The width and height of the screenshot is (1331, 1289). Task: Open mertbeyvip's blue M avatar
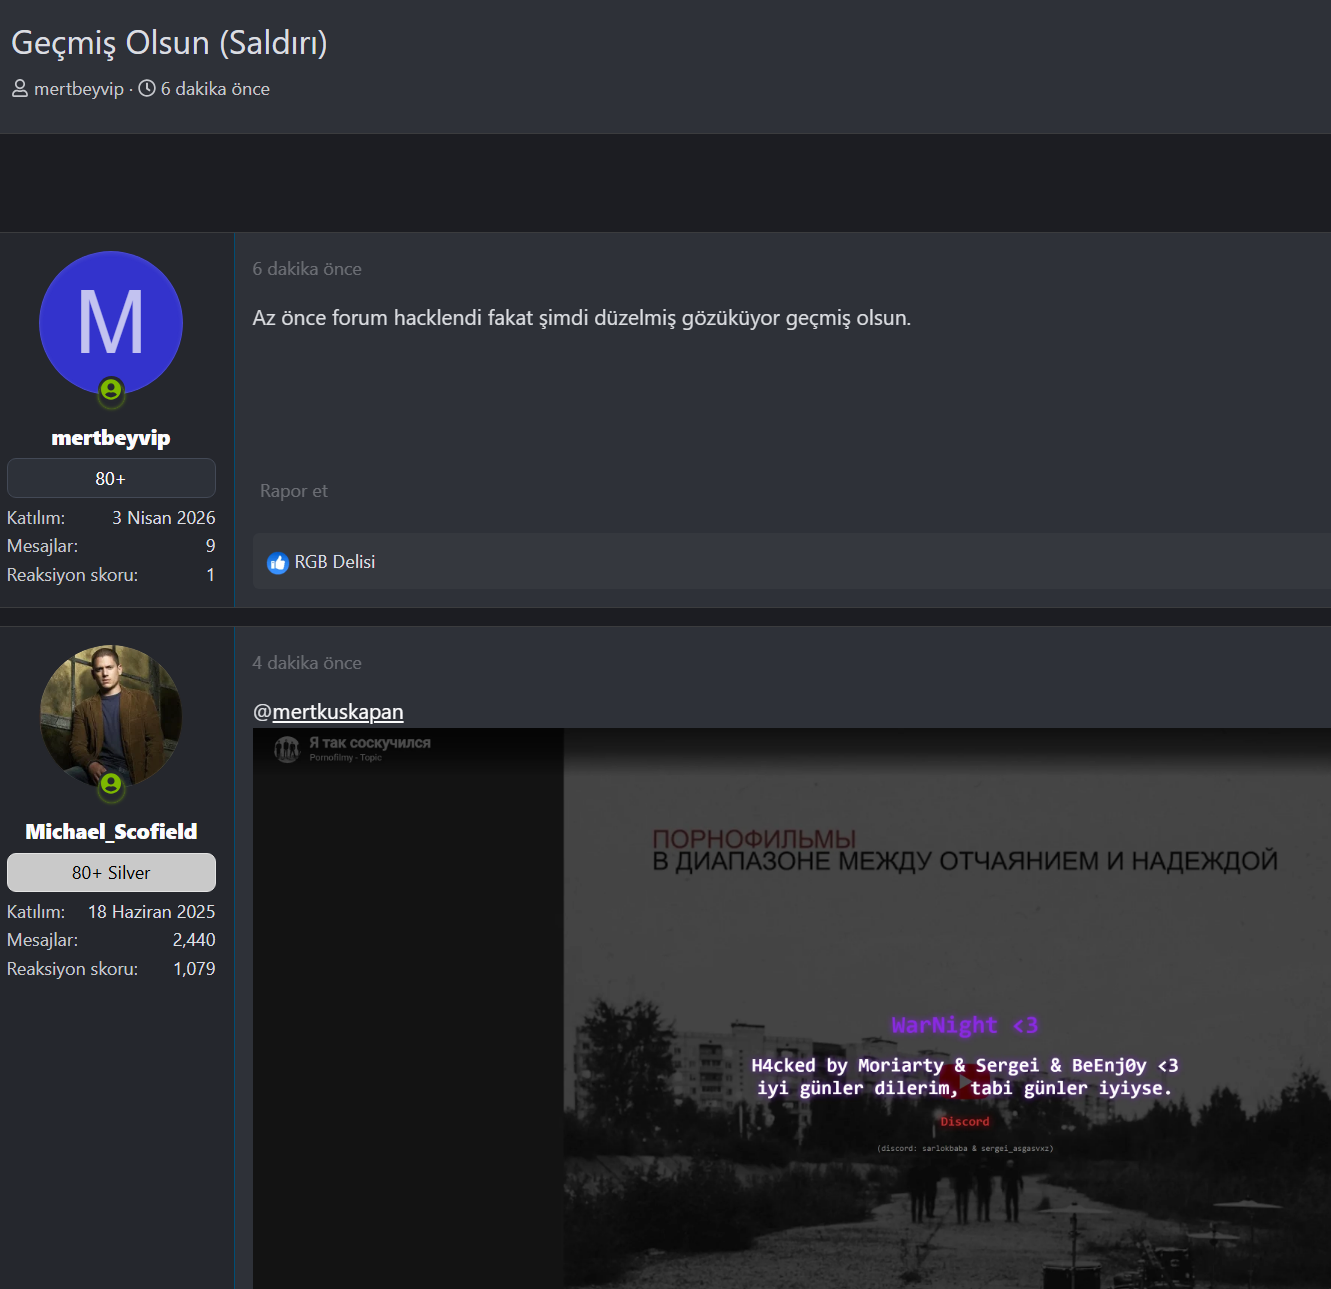111,323
